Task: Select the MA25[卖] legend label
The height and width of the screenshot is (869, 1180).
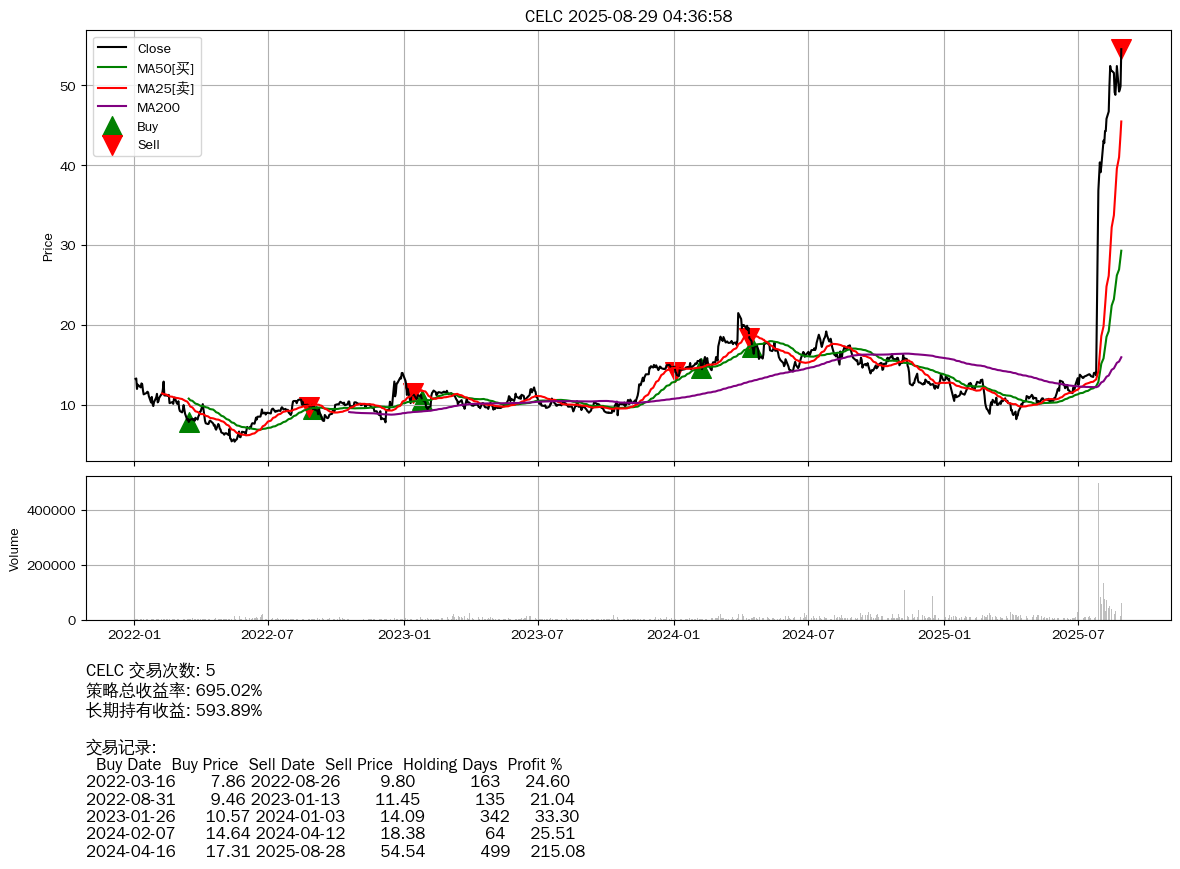Action: [x=165, y=88]
